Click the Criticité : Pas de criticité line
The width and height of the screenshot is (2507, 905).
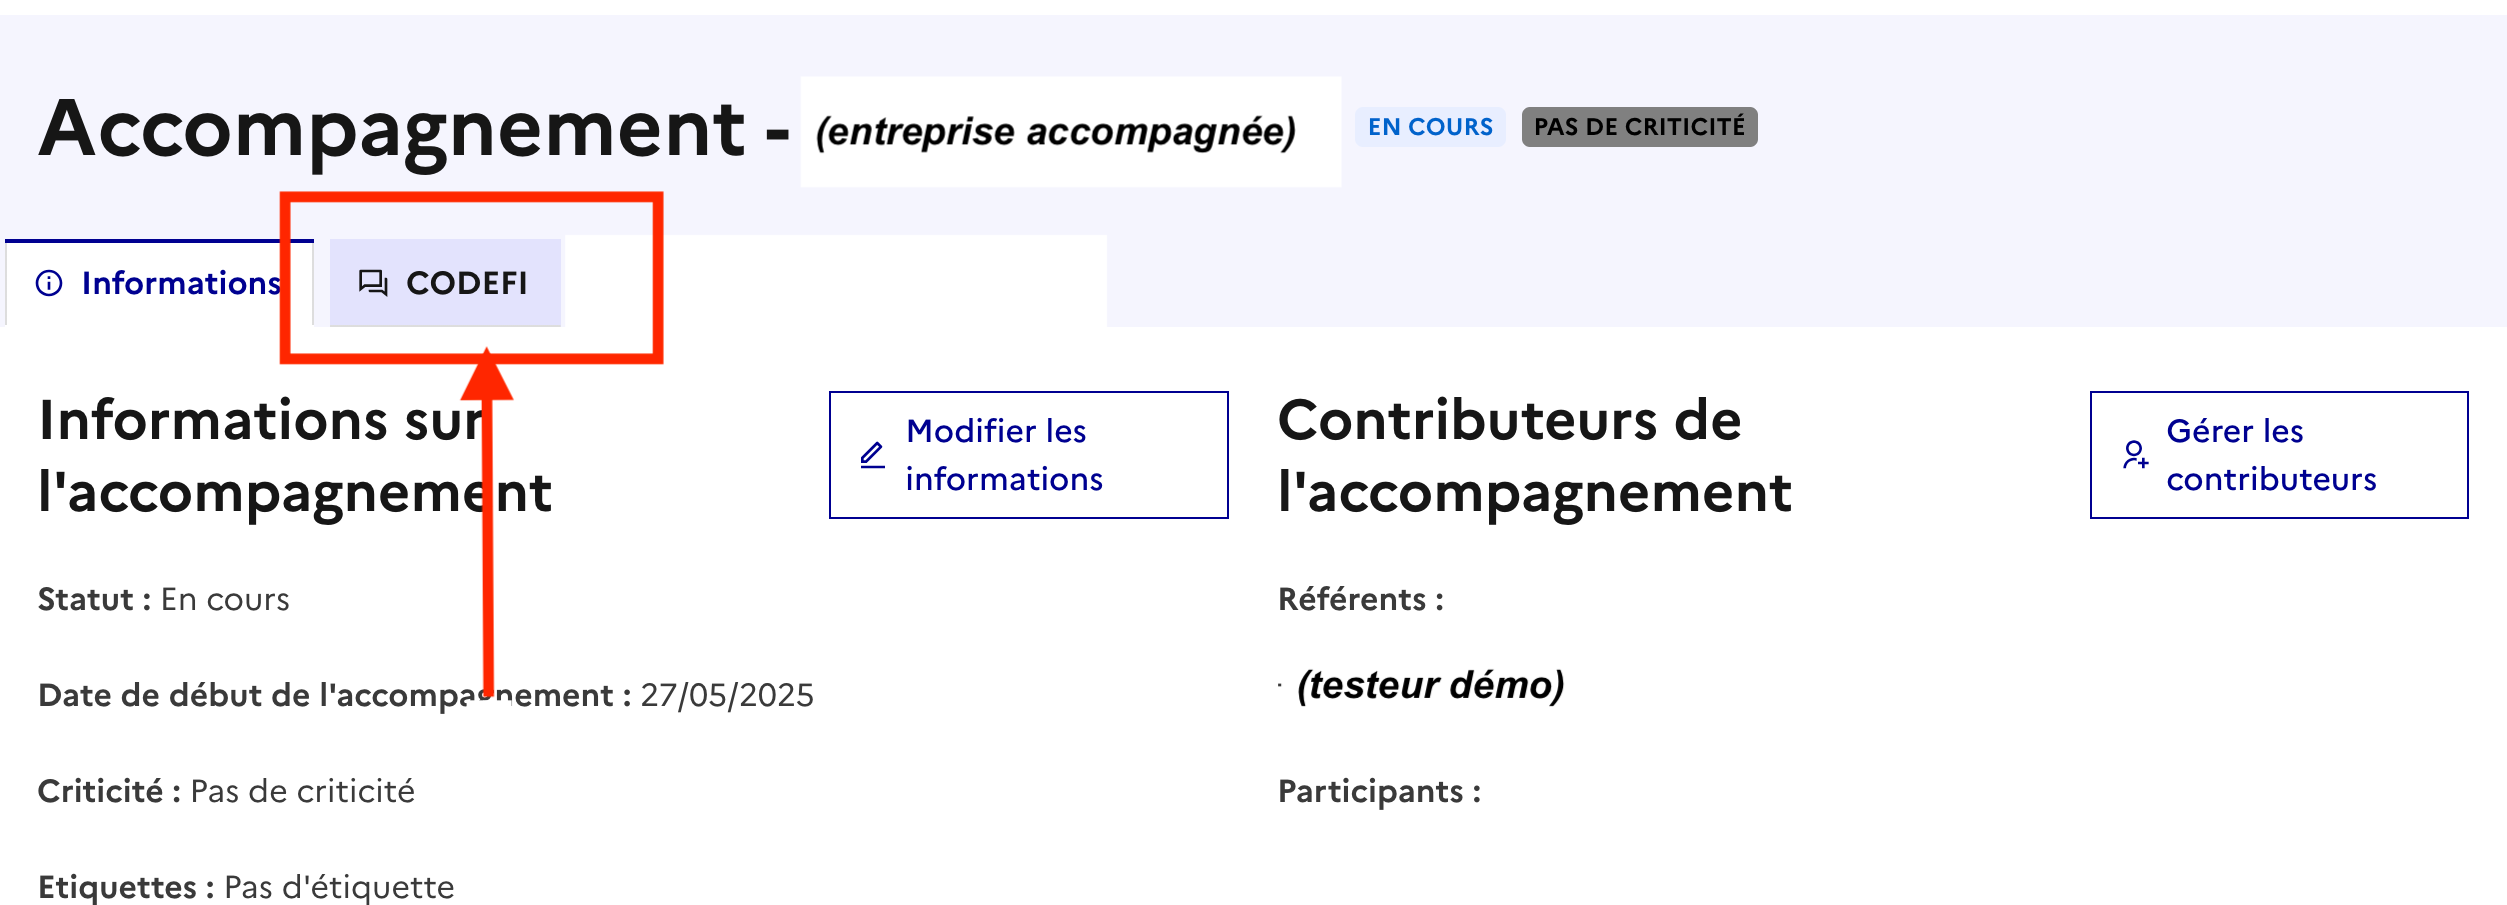point(226,792)
